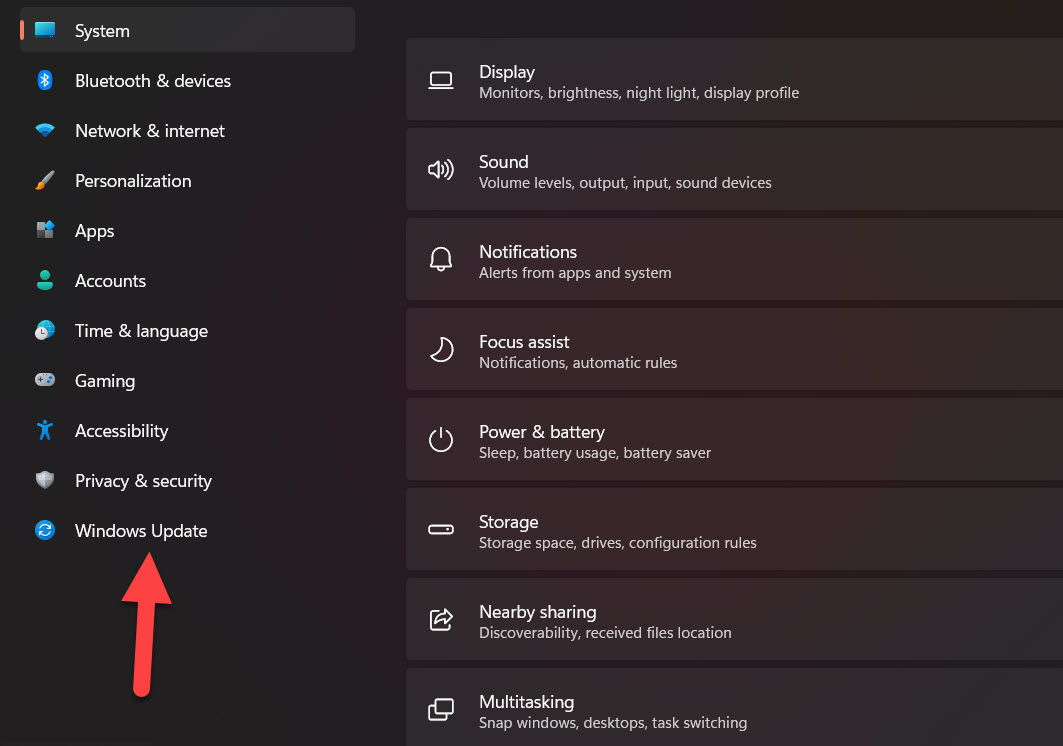Click the Storage drive icon
The image size is (1063, 746).
[441, 529]
